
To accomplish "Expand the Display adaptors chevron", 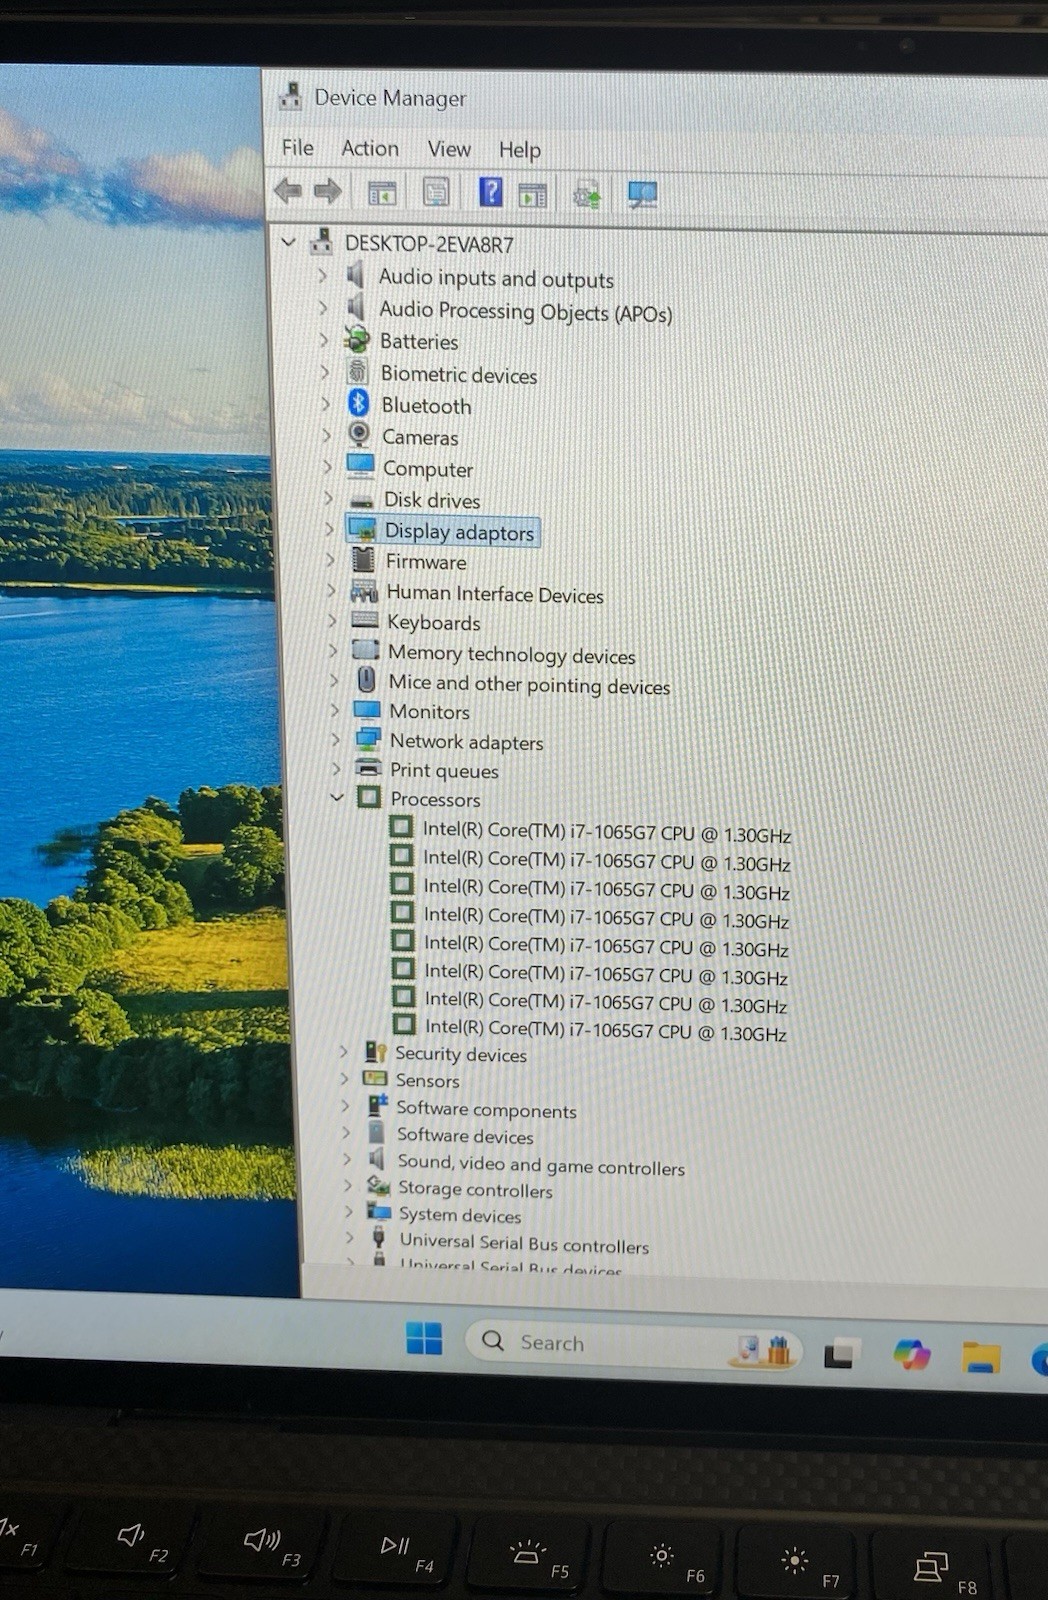I will click(x=329, y=529).
